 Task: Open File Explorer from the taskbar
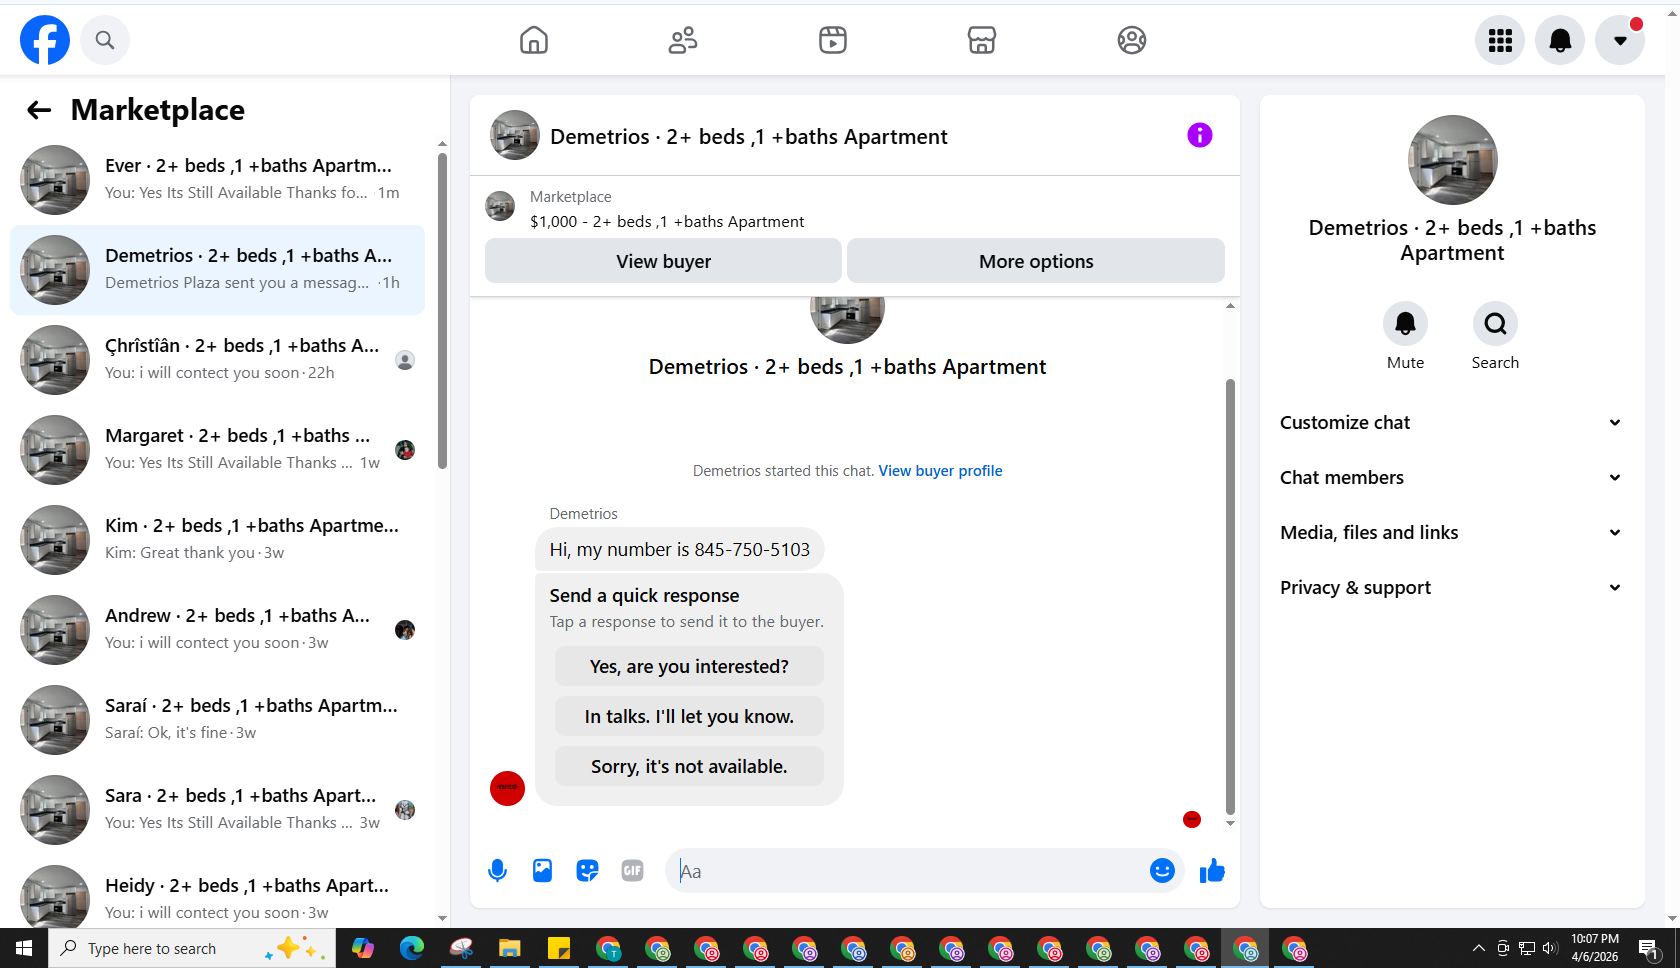(x=510, y=948)
